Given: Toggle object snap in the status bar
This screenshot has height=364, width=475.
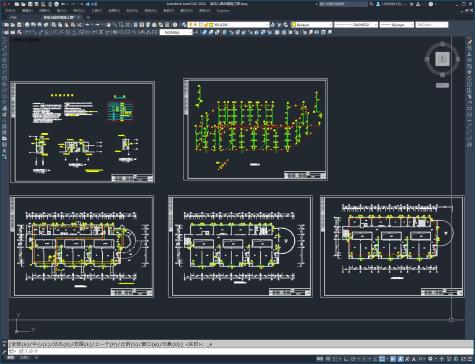Looking at the screenshot, I should [382, 359].
